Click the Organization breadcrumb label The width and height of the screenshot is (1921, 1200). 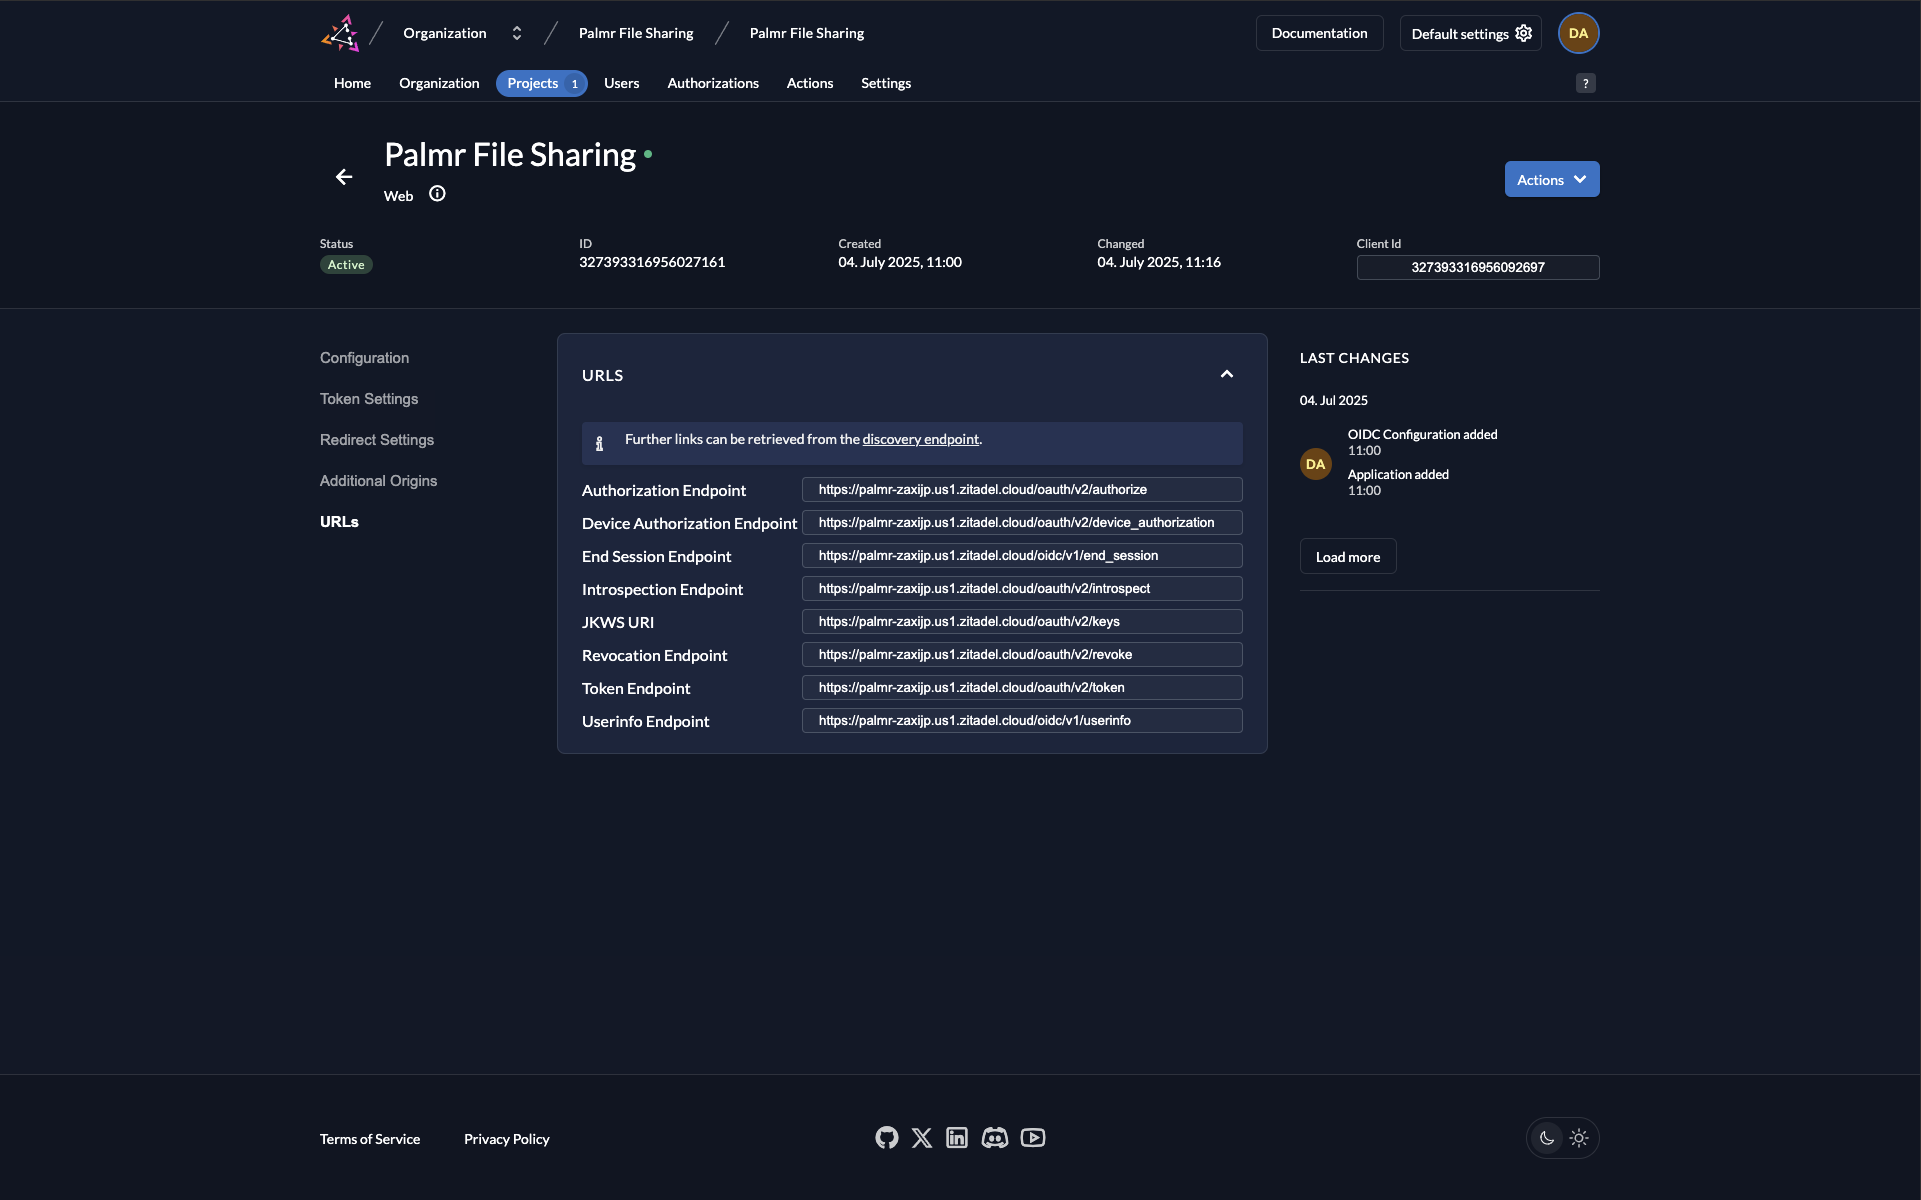coord(445,33)
